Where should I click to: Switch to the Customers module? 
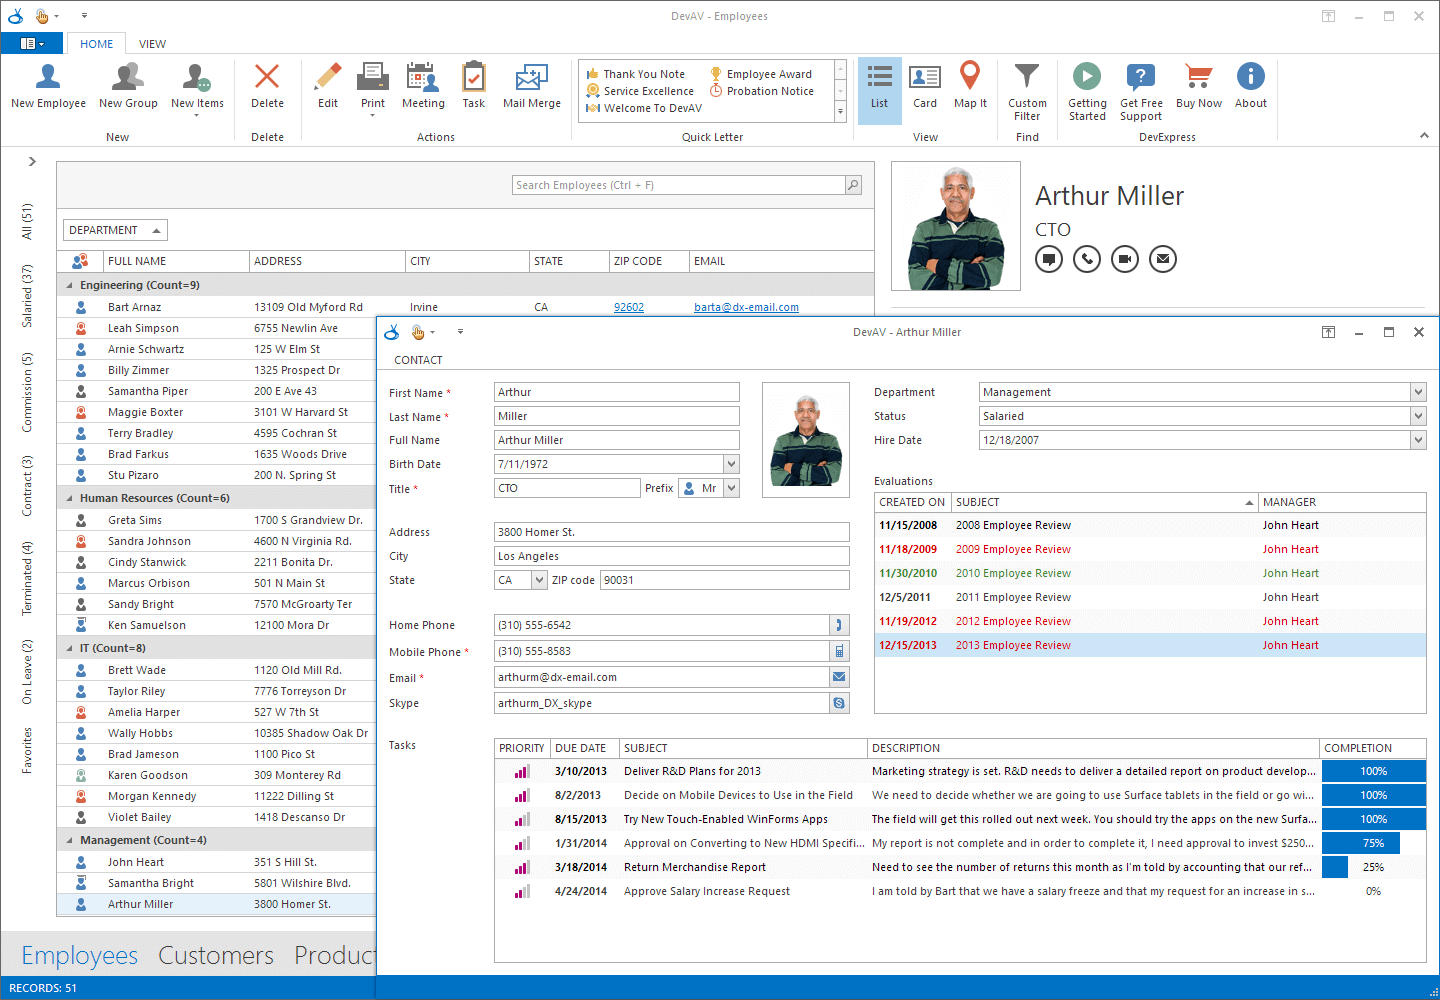[216, 956]
